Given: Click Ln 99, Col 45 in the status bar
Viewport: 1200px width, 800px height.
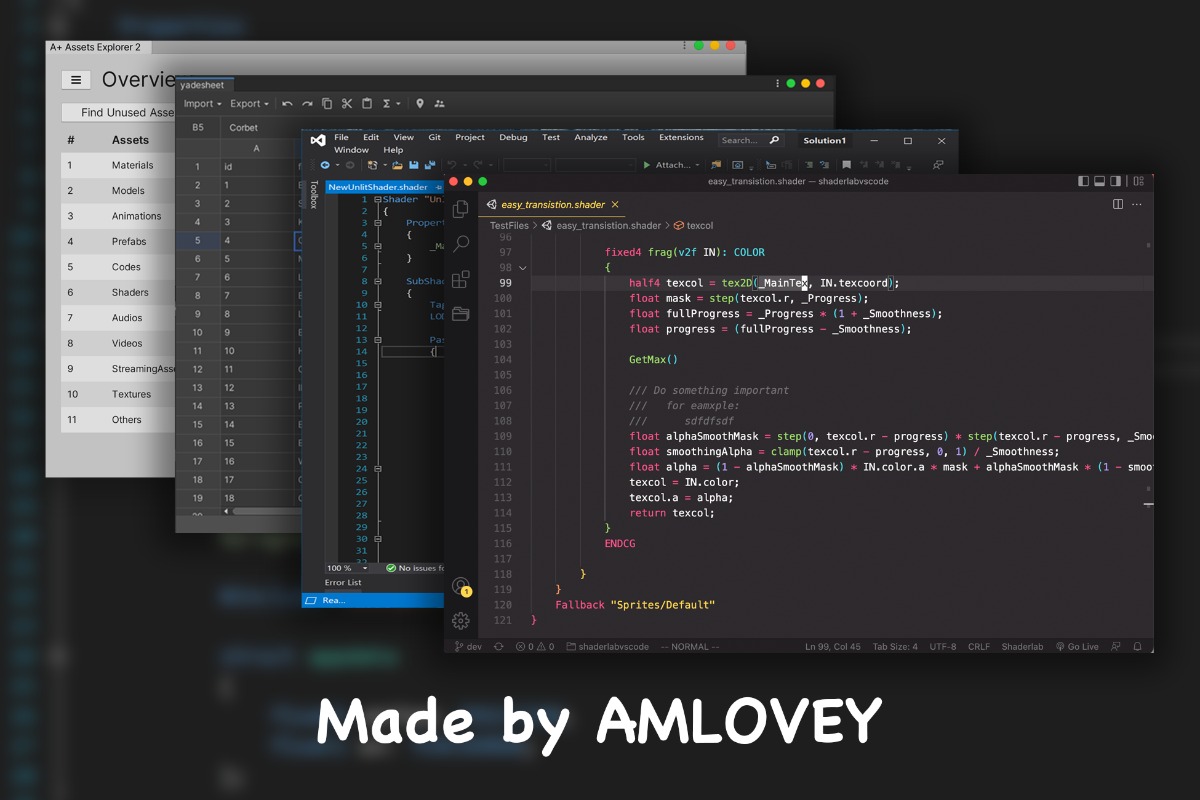Looking at the screenshot, I should point(833,647).
